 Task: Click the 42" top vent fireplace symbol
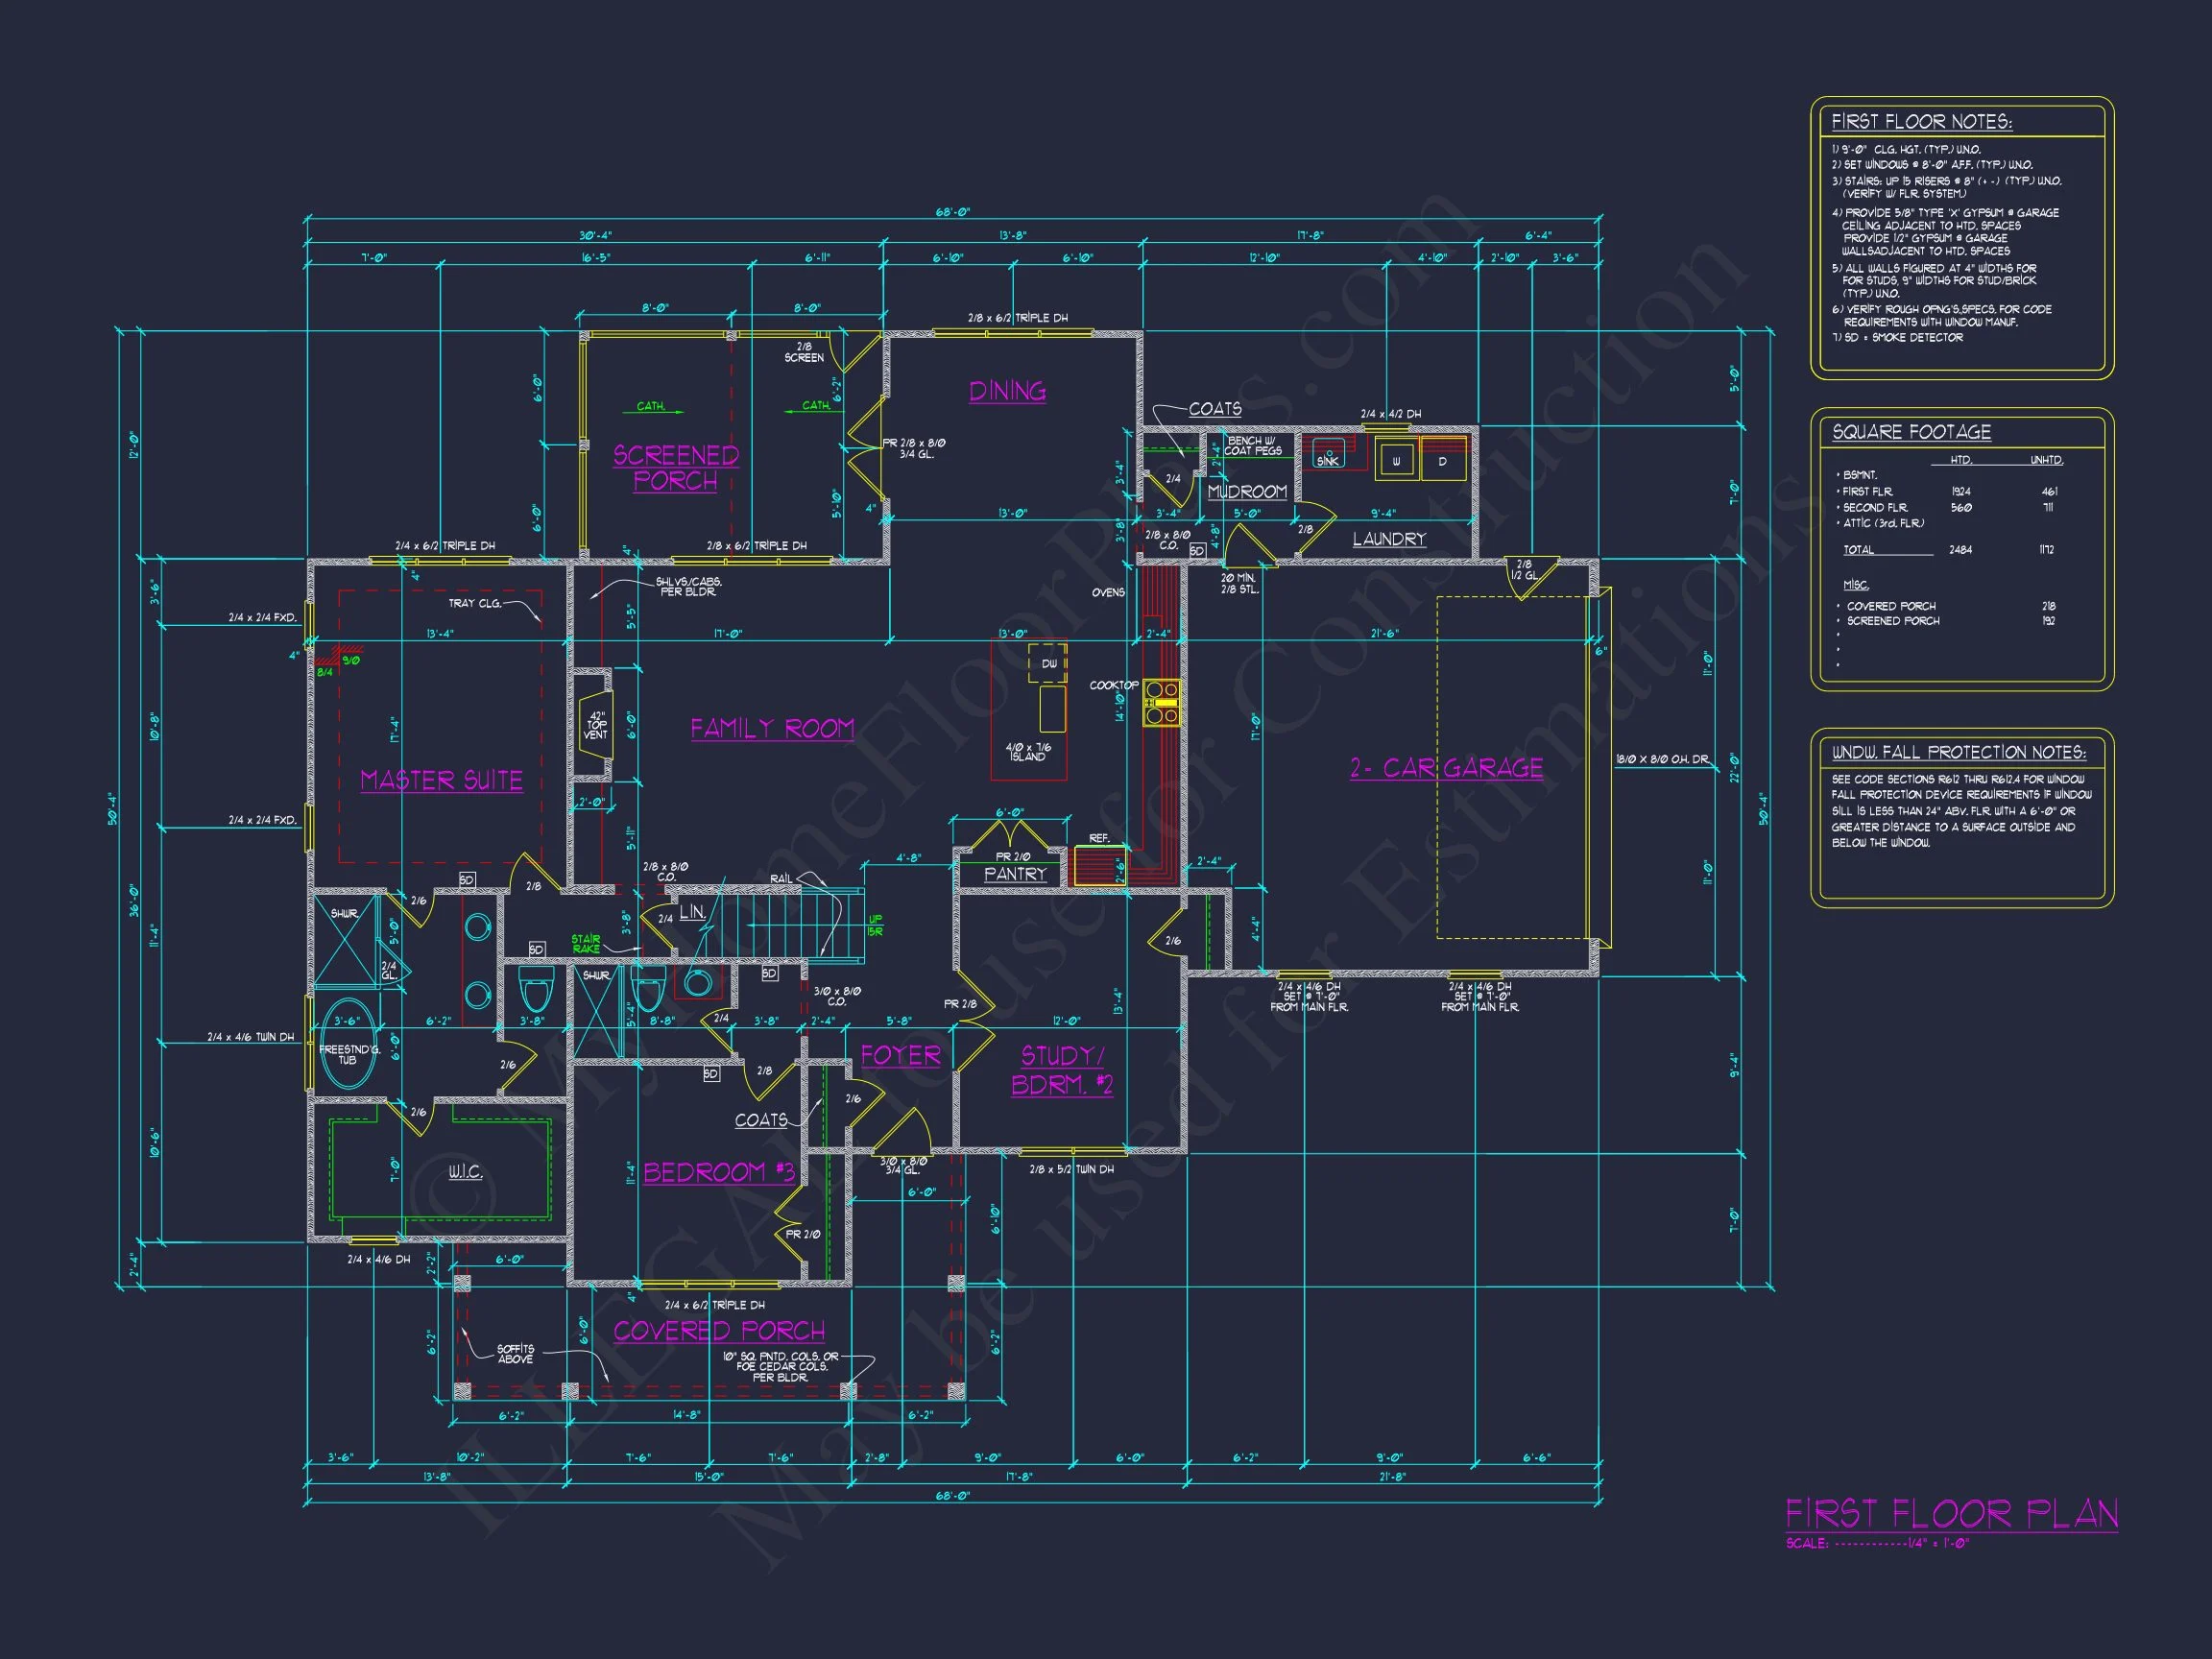click(596, 725)
